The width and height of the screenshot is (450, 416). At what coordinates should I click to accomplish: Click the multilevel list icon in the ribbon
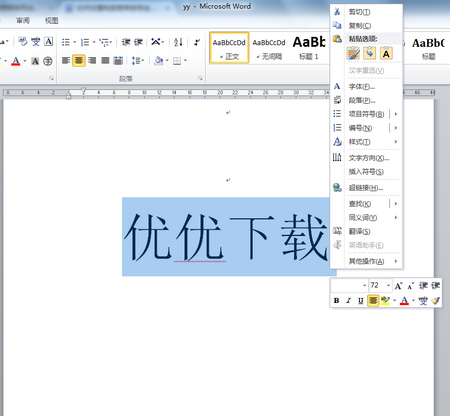[105, 42]
